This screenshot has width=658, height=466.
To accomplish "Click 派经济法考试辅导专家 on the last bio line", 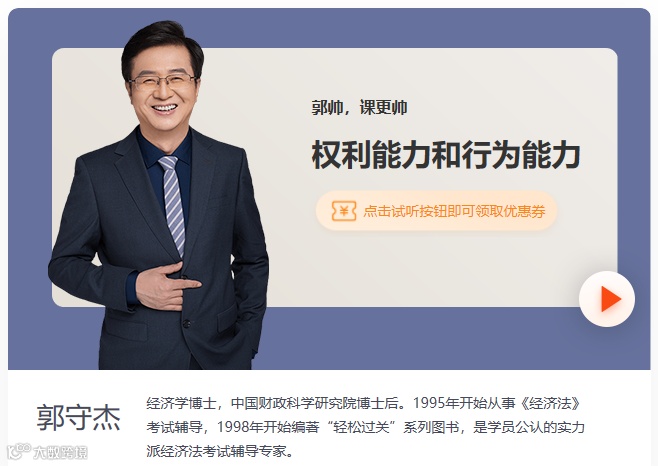I will 216,451.
